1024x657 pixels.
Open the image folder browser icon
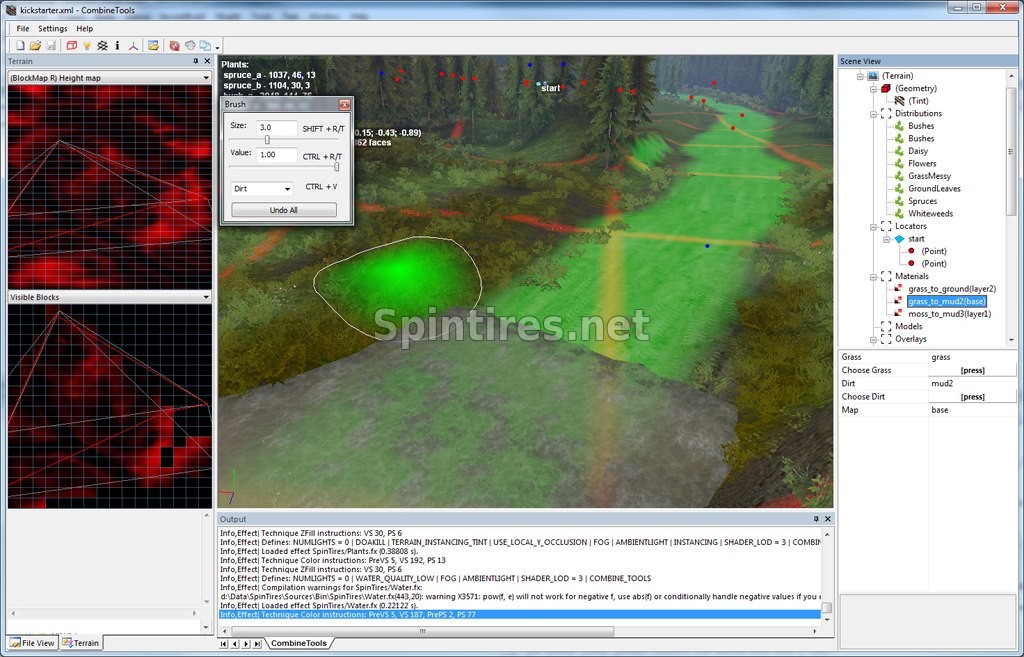[153, 46]
